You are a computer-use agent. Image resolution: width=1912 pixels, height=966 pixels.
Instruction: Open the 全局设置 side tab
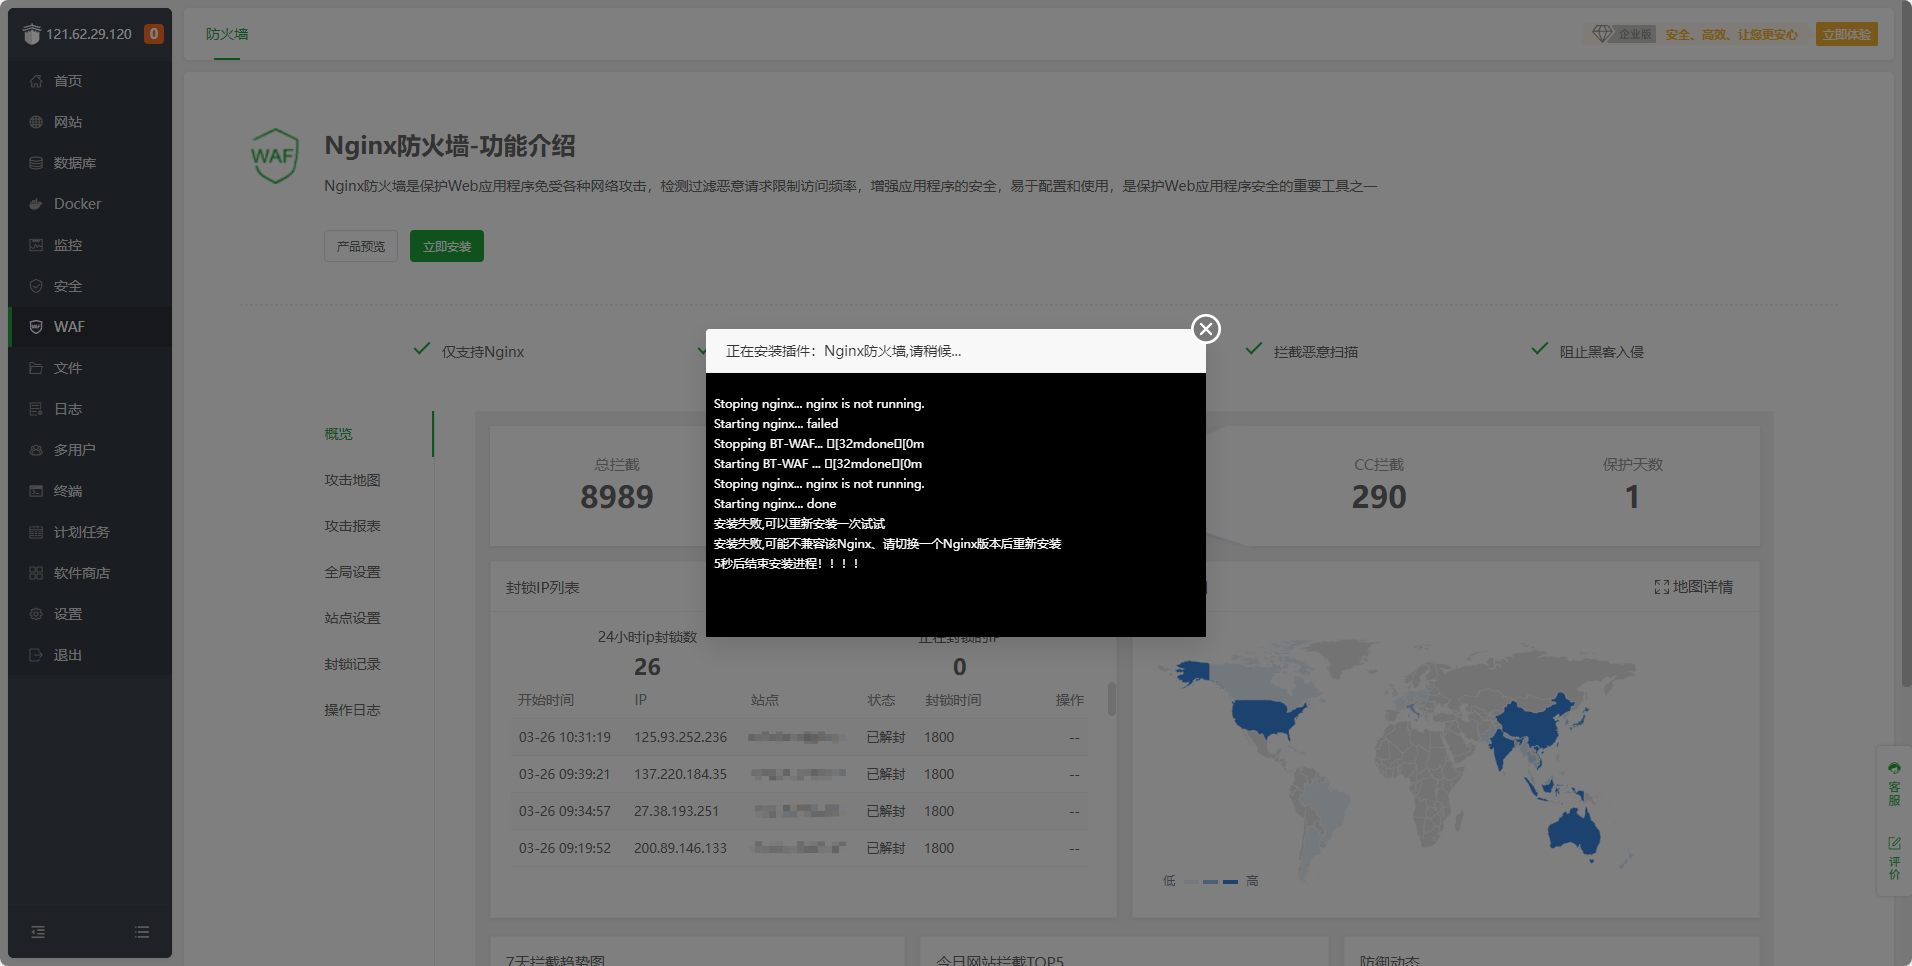point(352,572)
